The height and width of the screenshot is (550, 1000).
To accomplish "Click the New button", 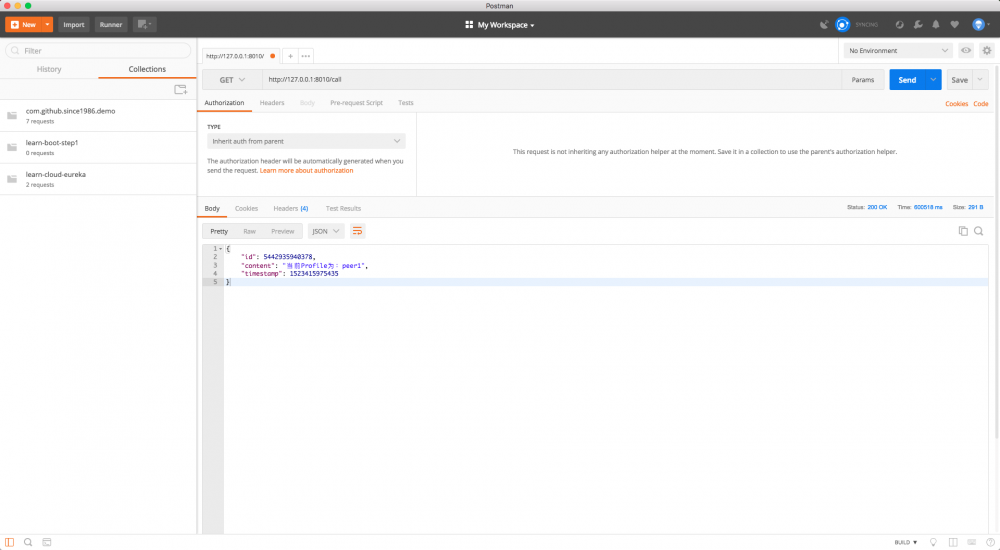I will tap(24, 24).
